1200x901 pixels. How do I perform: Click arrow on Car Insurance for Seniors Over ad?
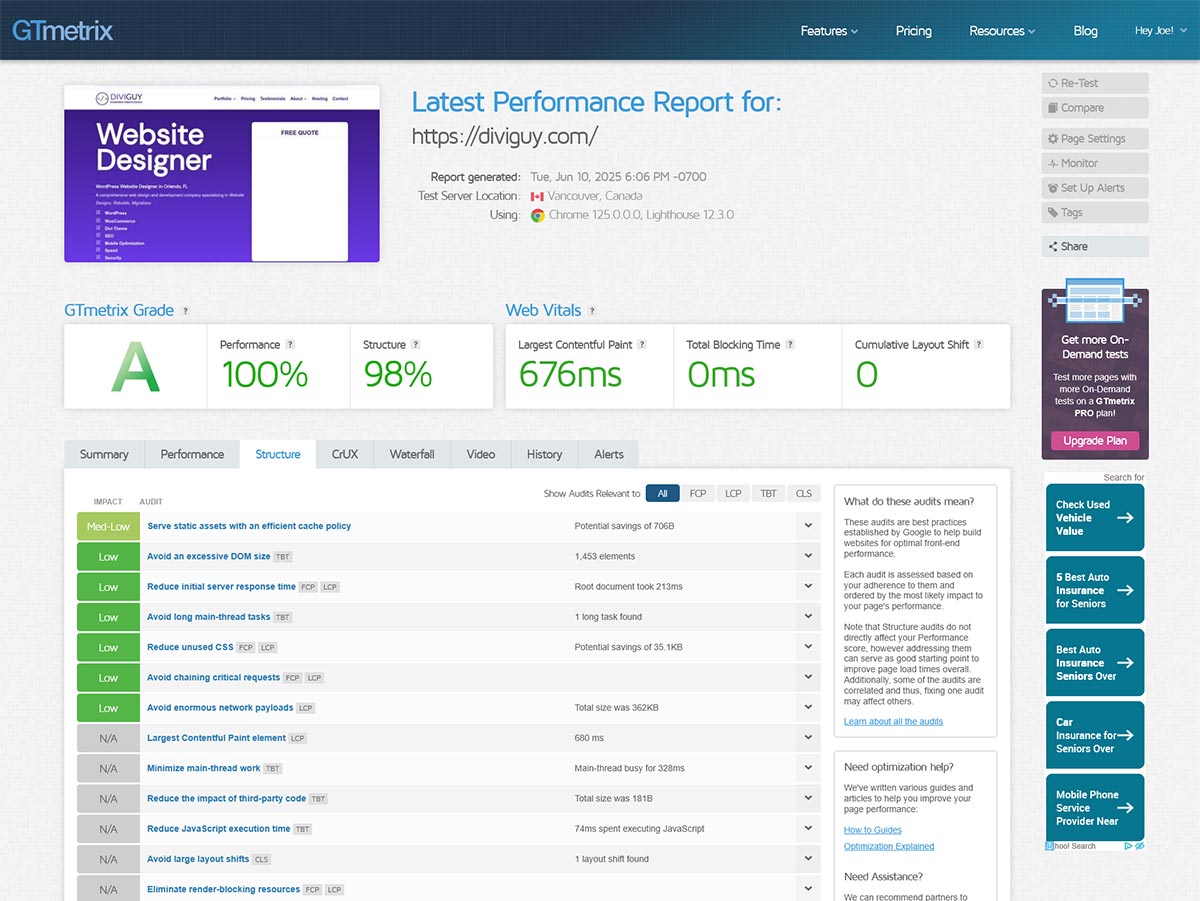[1125, 735]
